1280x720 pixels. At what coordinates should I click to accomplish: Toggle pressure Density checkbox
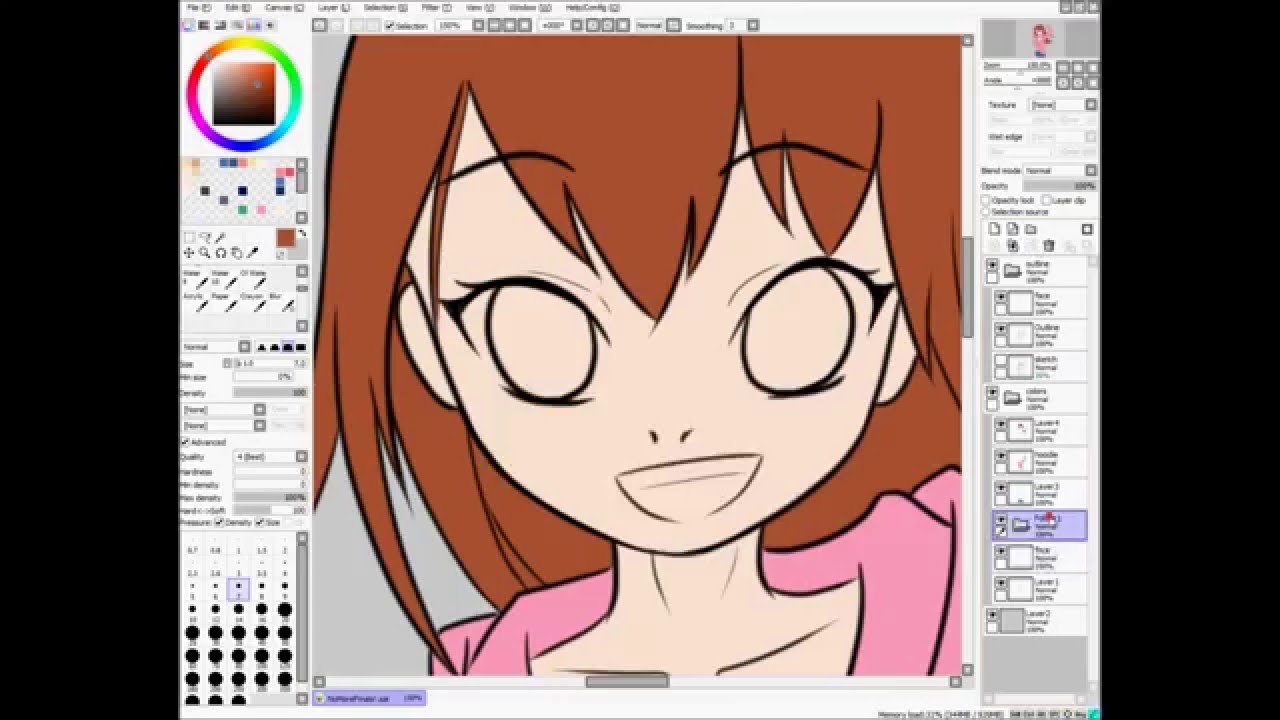[220, 522]
